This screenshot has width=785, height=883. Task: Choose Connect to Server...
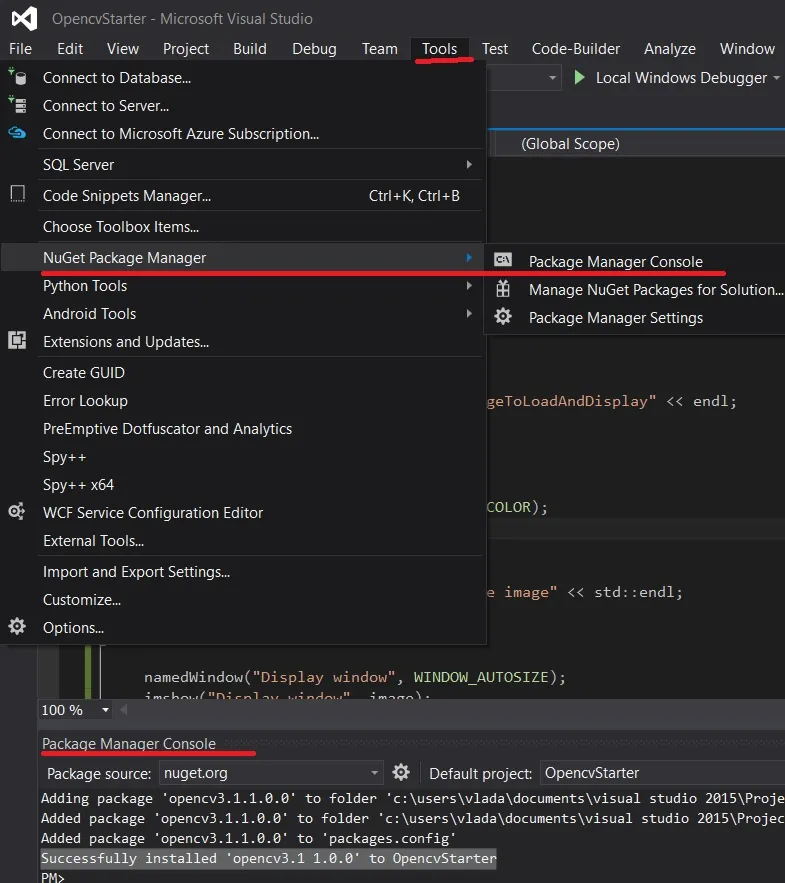coord(243,106)
